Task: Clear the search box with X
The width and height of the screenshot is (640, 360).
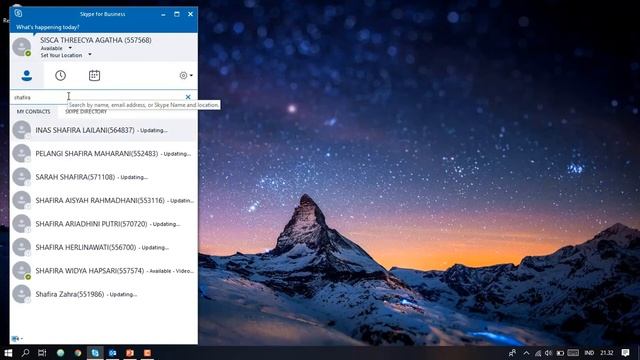Action: (x=188, y=97)
